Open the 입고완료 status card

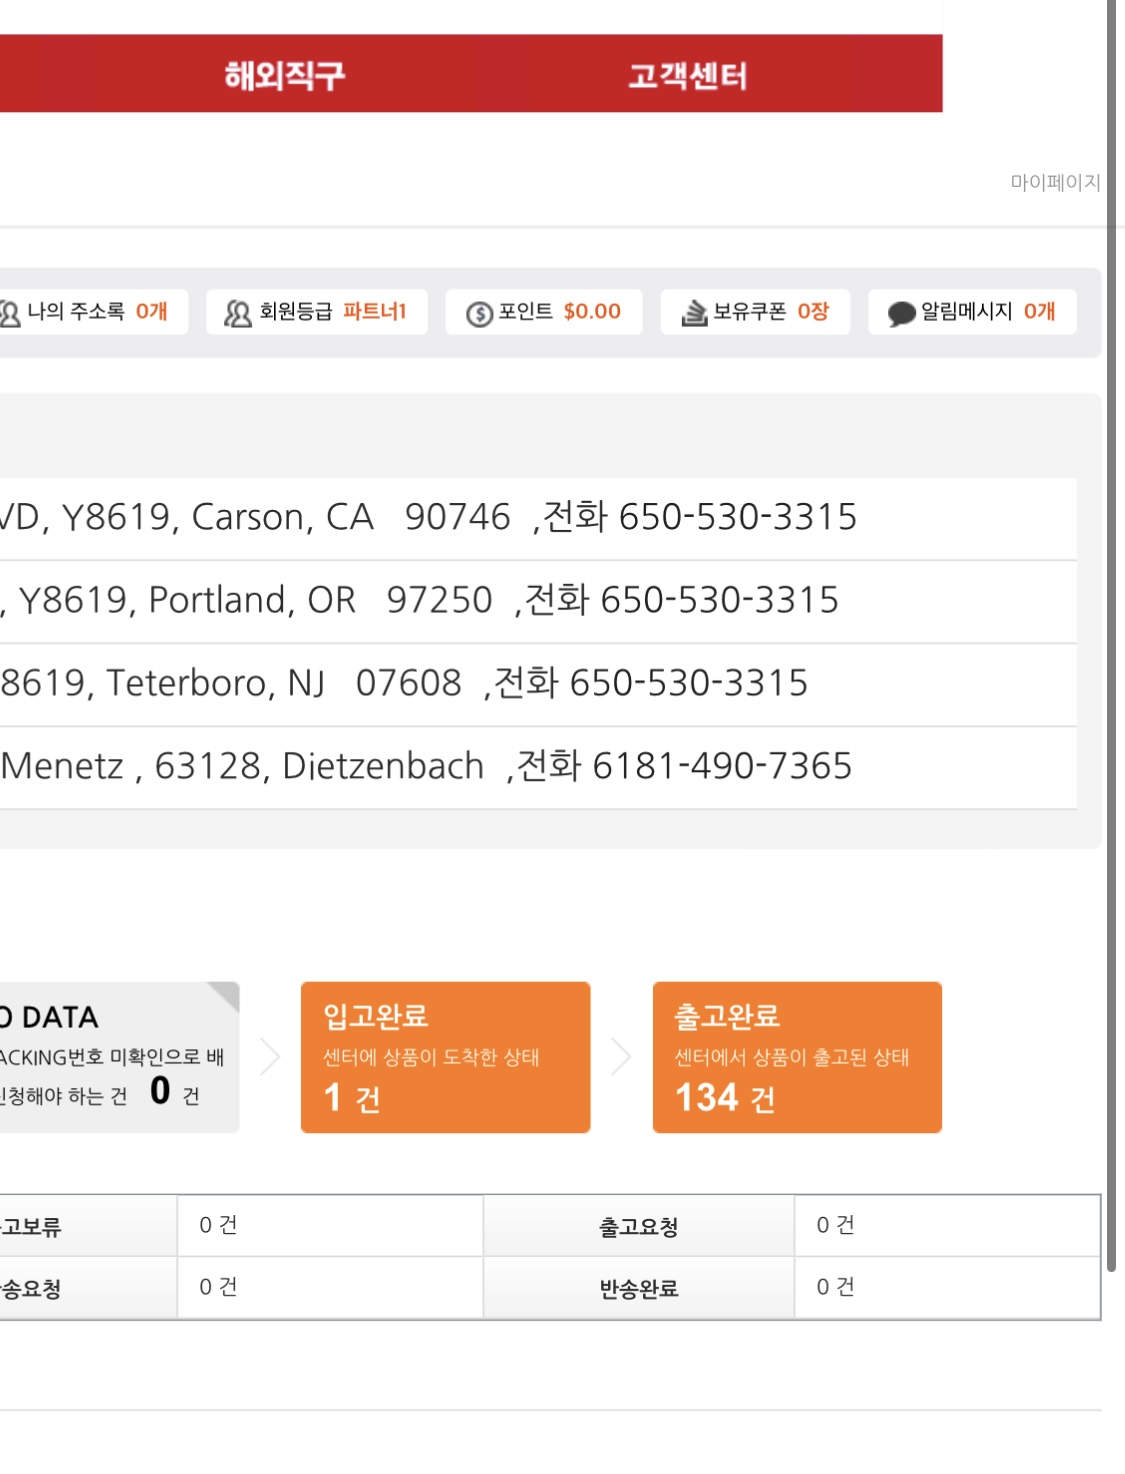click(x=445, y=1057)
